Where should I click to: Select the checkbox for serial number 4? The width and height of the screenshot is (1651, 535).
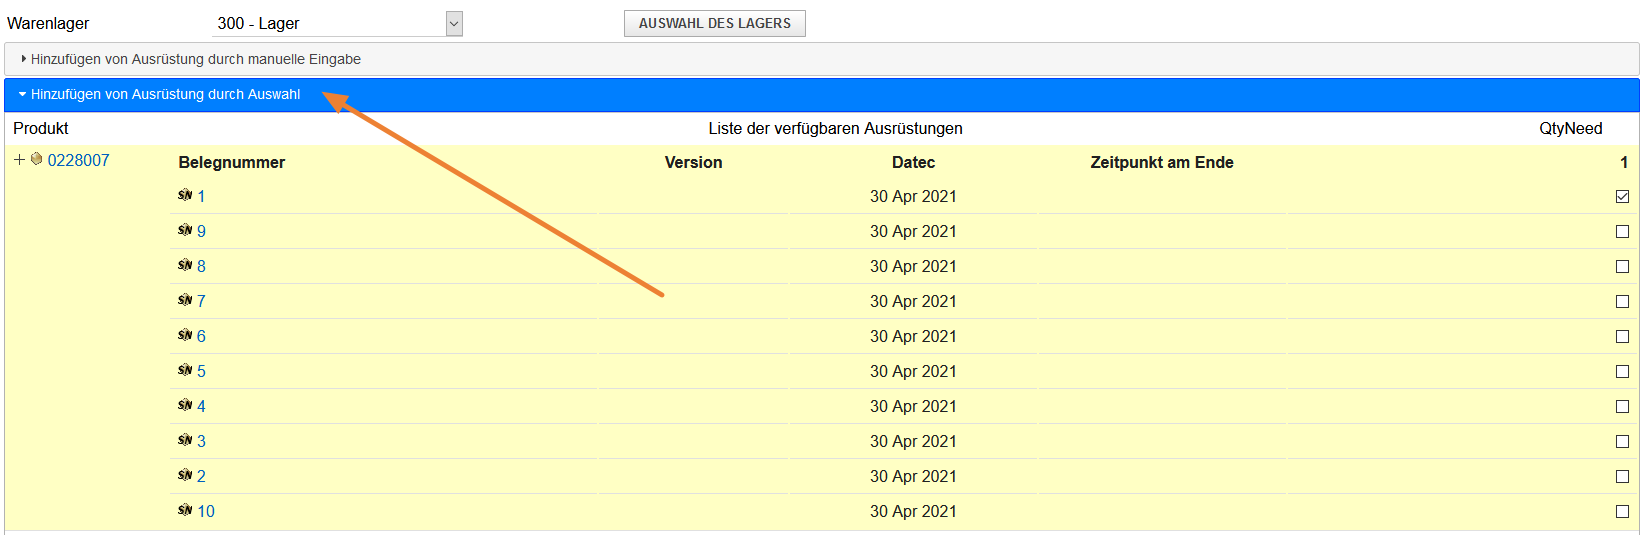(1622, 407)
